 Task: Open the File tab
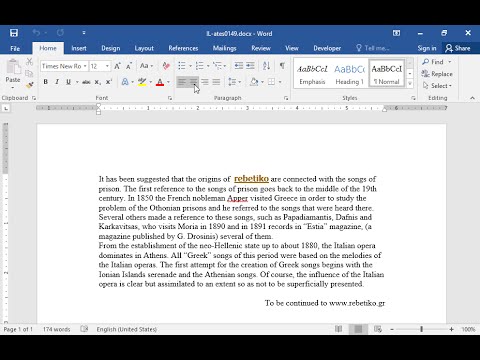[15, 49]
